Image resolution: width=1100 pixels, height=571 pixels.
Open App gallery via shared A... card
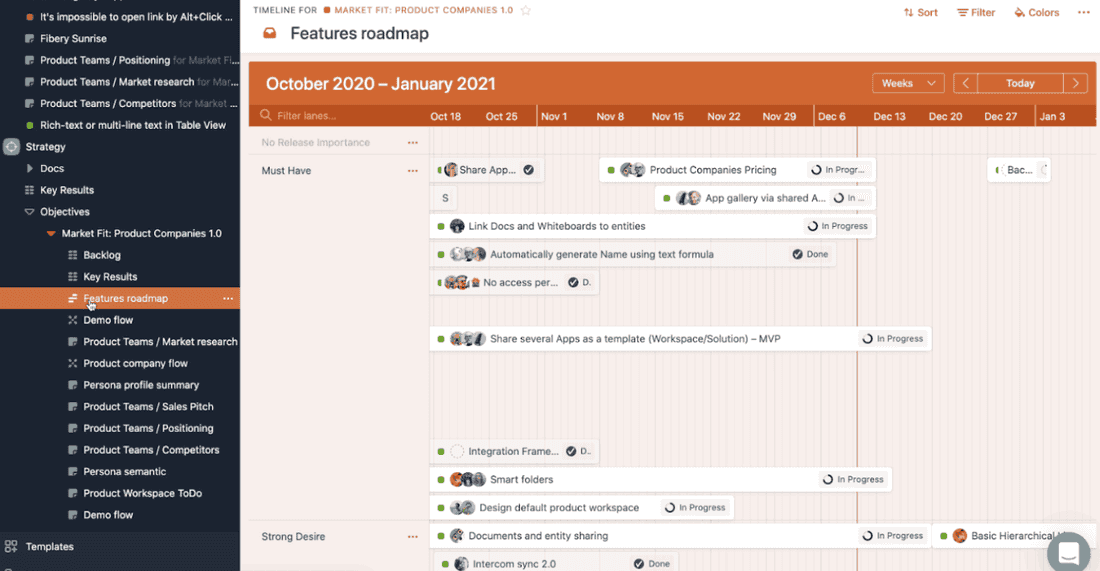(x=765, y=198)
